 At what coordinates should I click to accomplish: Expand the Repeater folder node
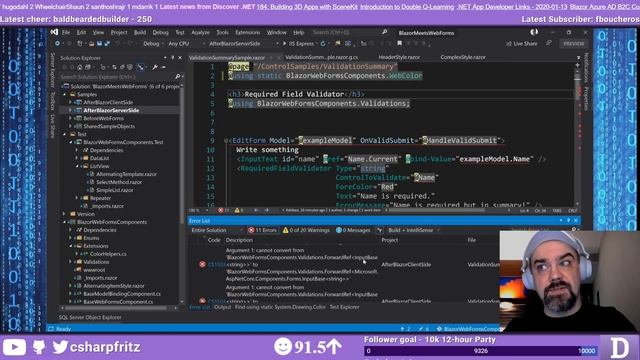tap(77, 198)
